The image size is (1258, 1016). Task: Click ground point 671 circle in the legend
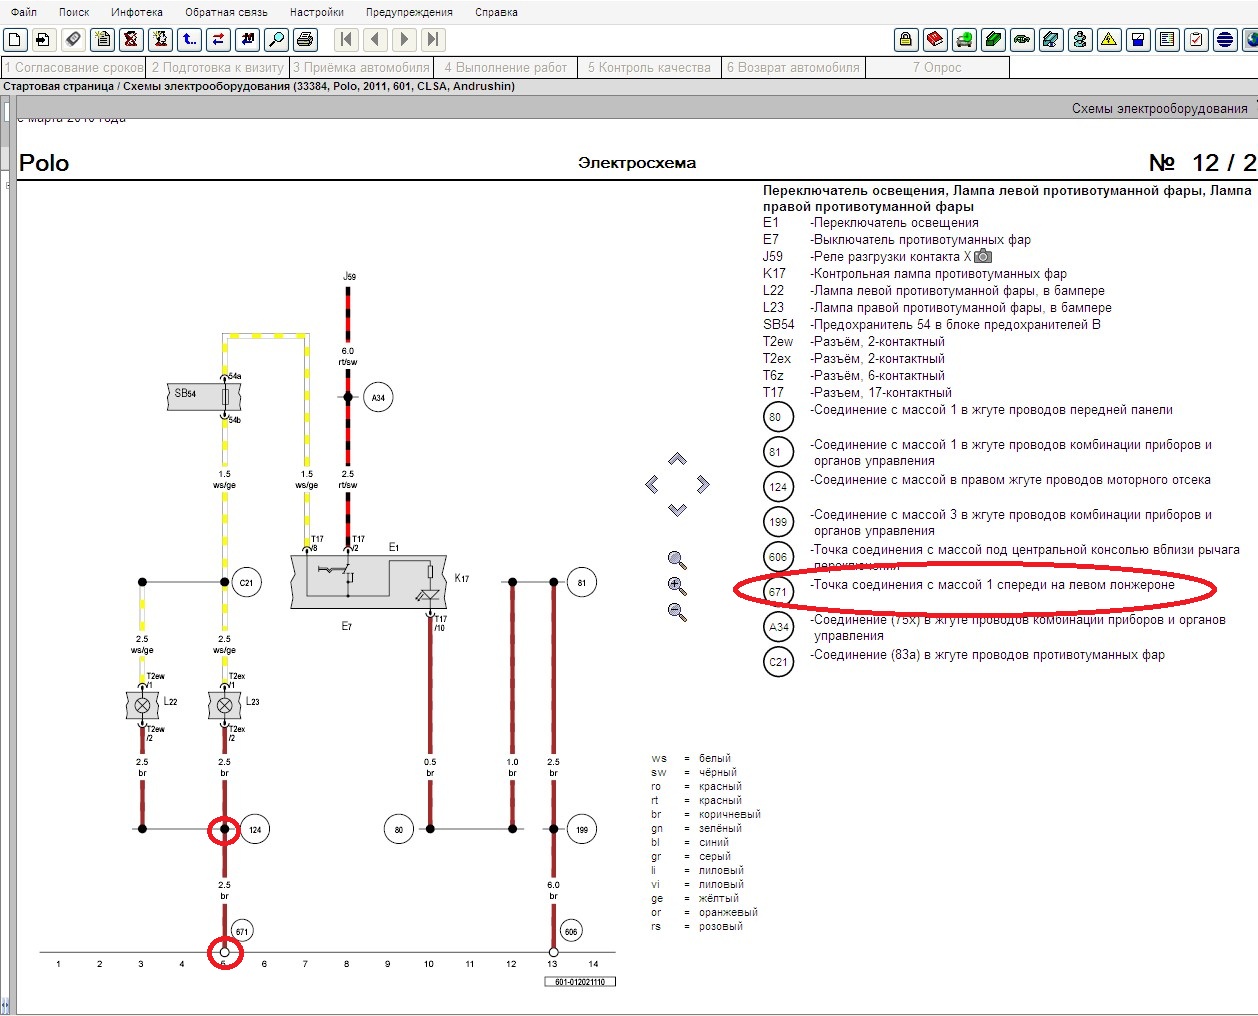tap(778, 592)
